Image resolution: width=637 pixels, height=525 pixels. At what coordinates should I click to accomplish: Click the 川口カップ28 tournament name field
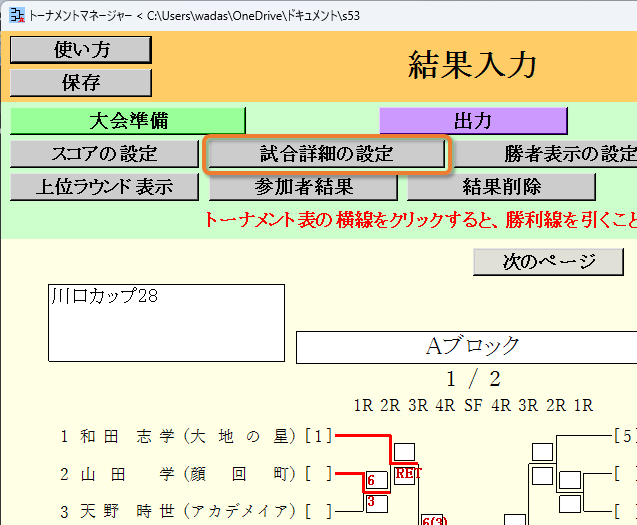point(167,323)
